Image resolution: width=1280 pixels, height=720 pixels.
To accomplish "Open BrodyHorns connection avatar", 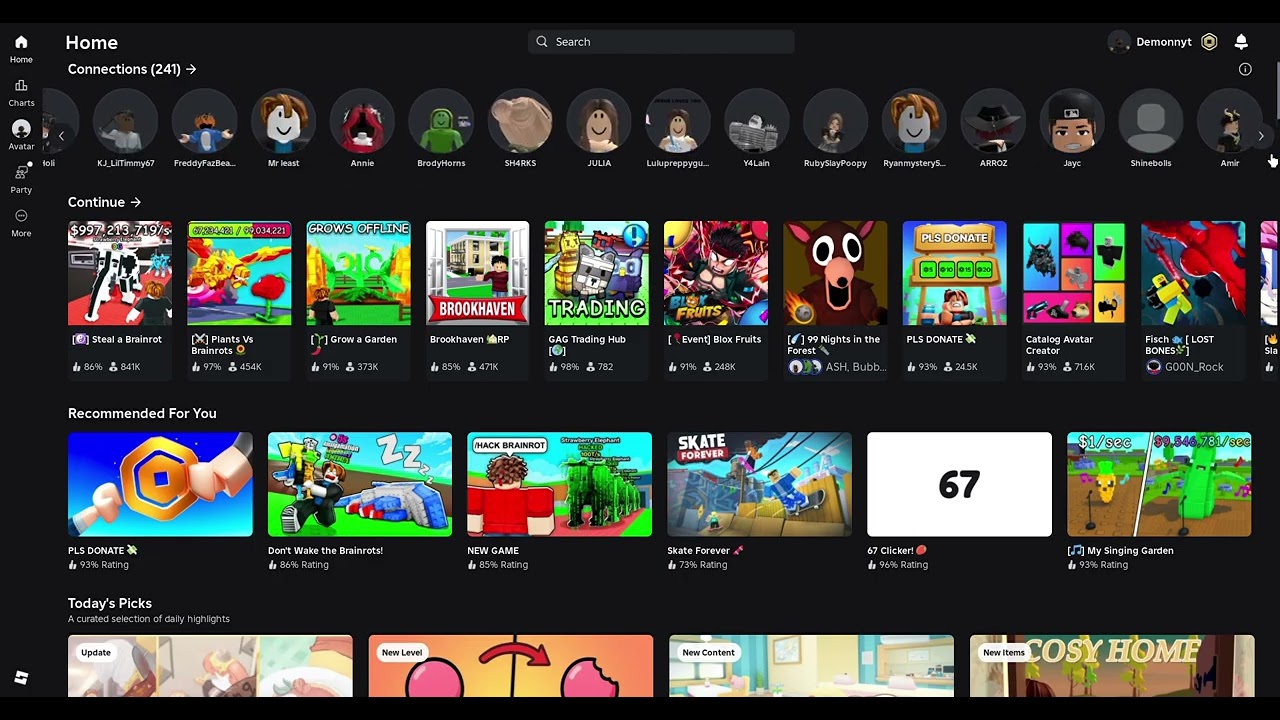I will click(441, 121).
